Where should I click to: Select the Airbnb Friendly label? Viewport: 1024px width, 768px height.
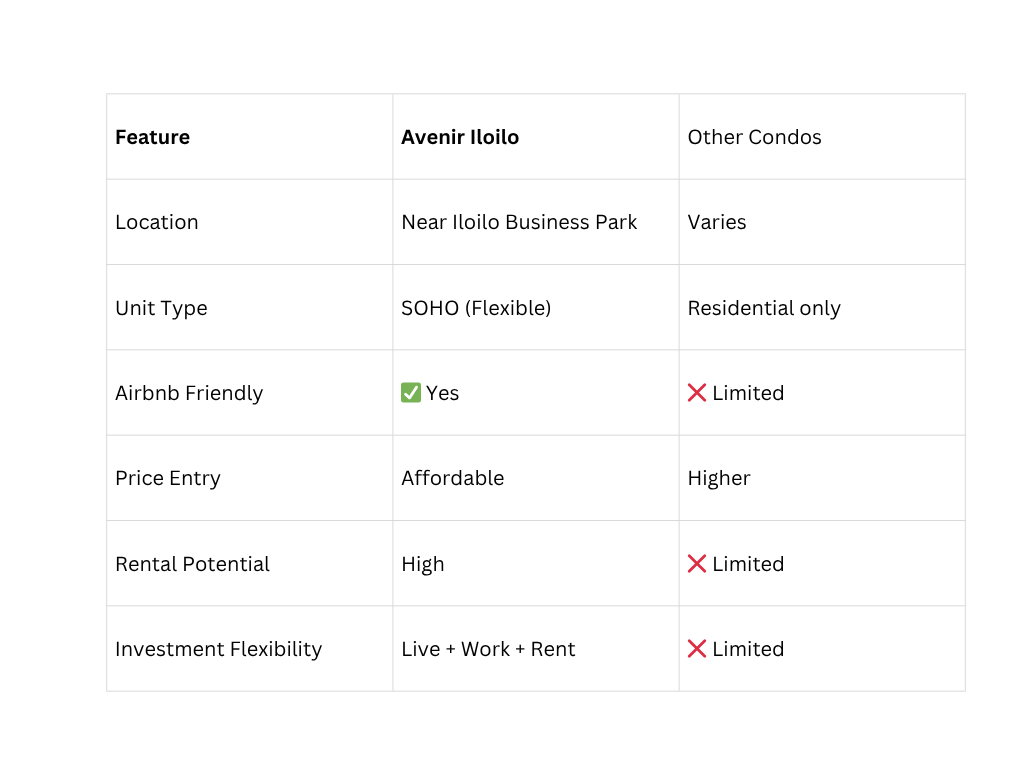click(189, 393)
